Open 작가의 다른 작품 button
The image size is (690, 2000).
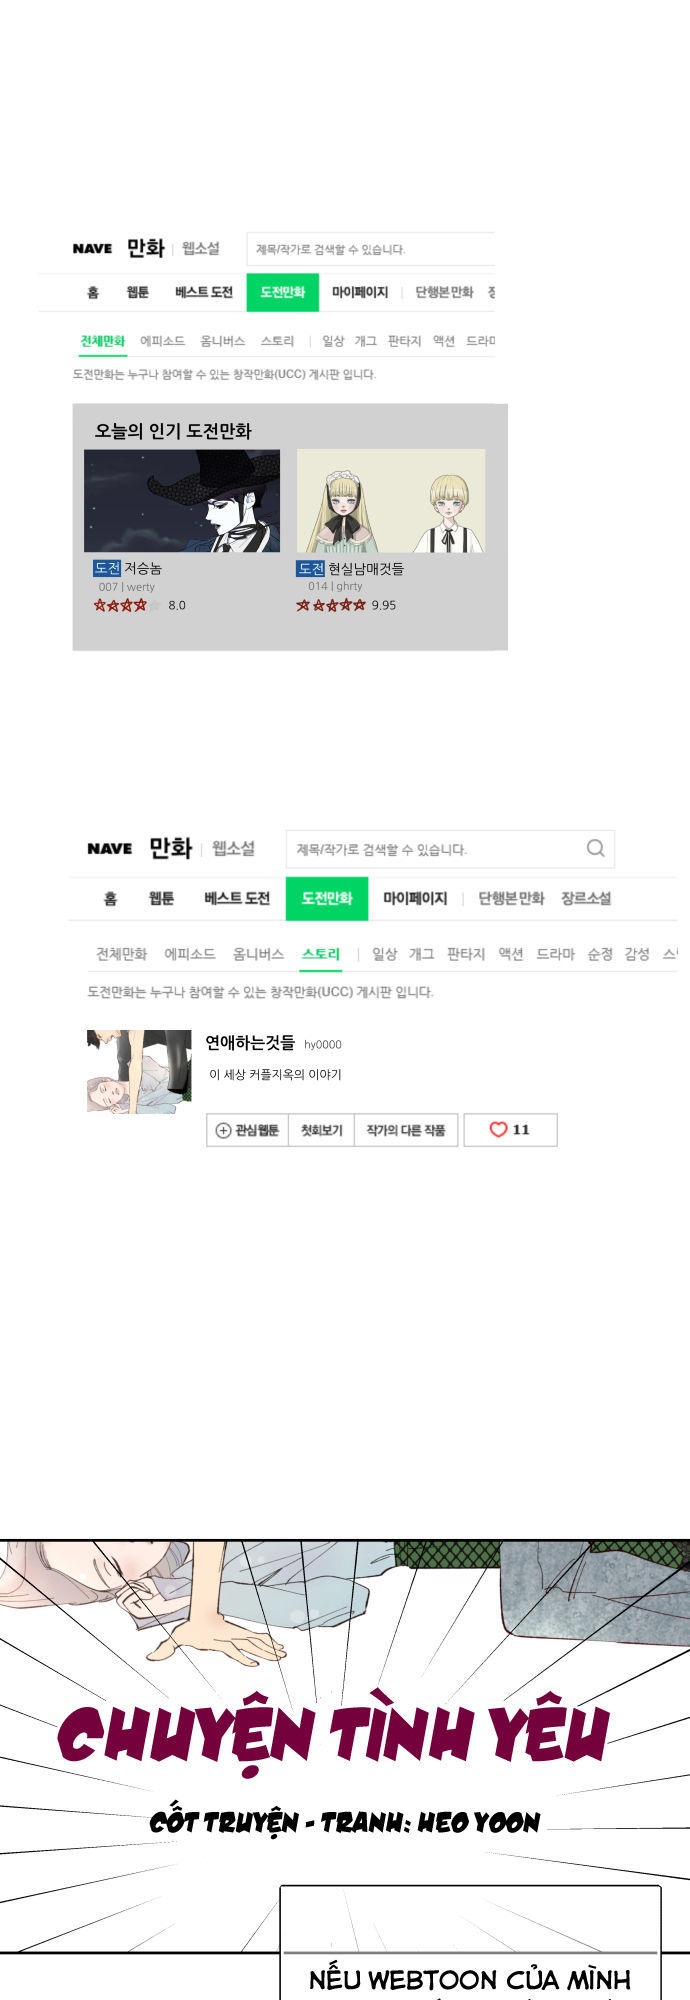405,1130
